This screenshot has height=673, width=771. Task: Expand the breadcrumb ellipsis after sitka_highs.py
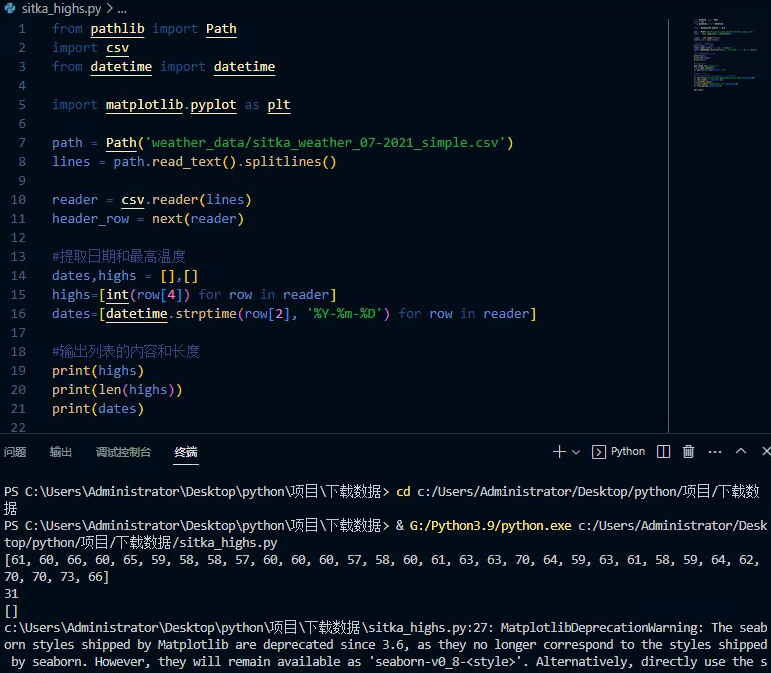[122, 7]
